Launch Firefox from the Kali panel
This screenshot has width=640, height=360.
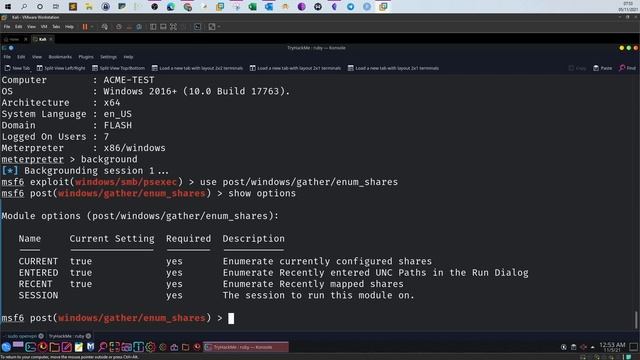(x=42, y=347)
